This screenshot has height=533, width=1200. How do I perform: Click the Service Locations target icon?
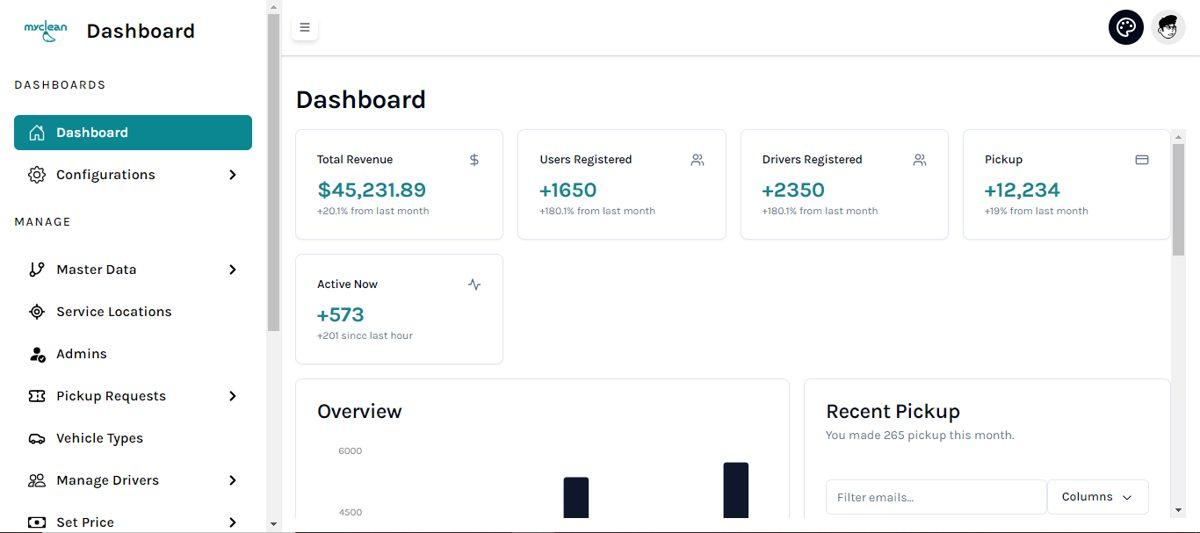click(37, 311)
